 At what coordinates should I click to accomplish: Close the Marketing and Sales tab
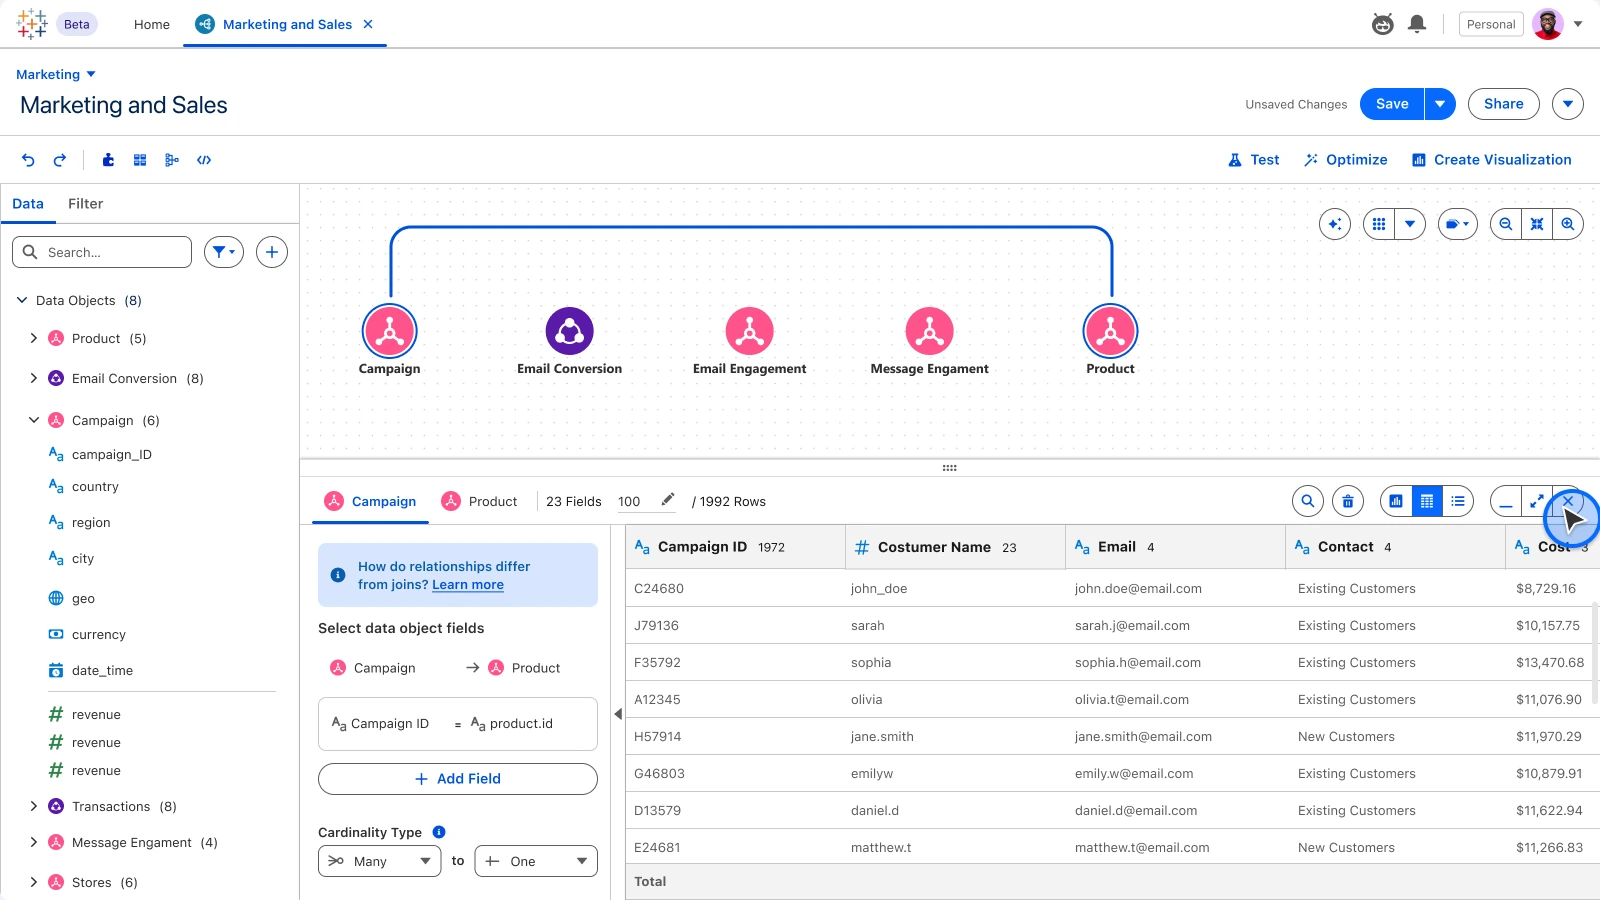click(x=368, y=24)
